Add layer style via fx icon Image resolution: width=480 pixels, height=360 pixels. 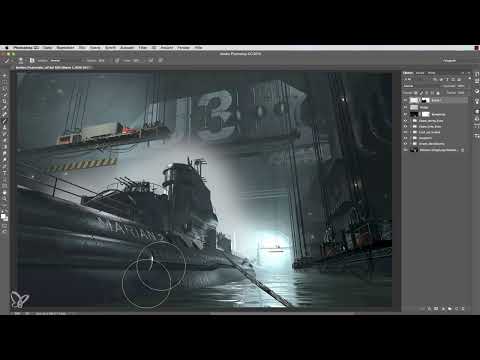pyautogui.click(x=429, y=309)
